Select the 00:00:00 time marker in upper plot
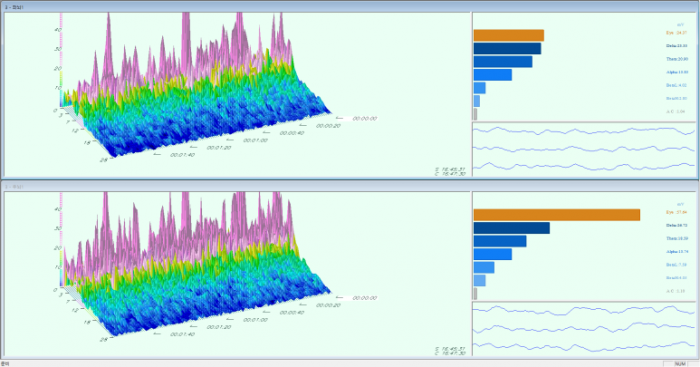 365,119
